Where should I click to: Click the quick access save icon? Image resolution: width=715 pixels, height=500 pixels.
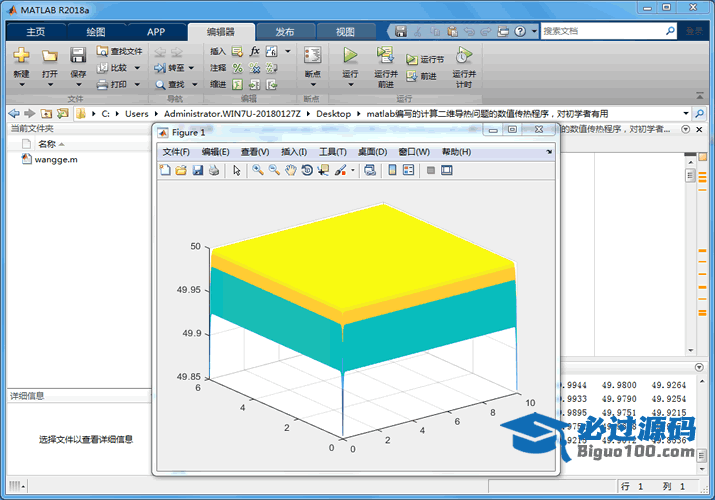tap(401, 31)
